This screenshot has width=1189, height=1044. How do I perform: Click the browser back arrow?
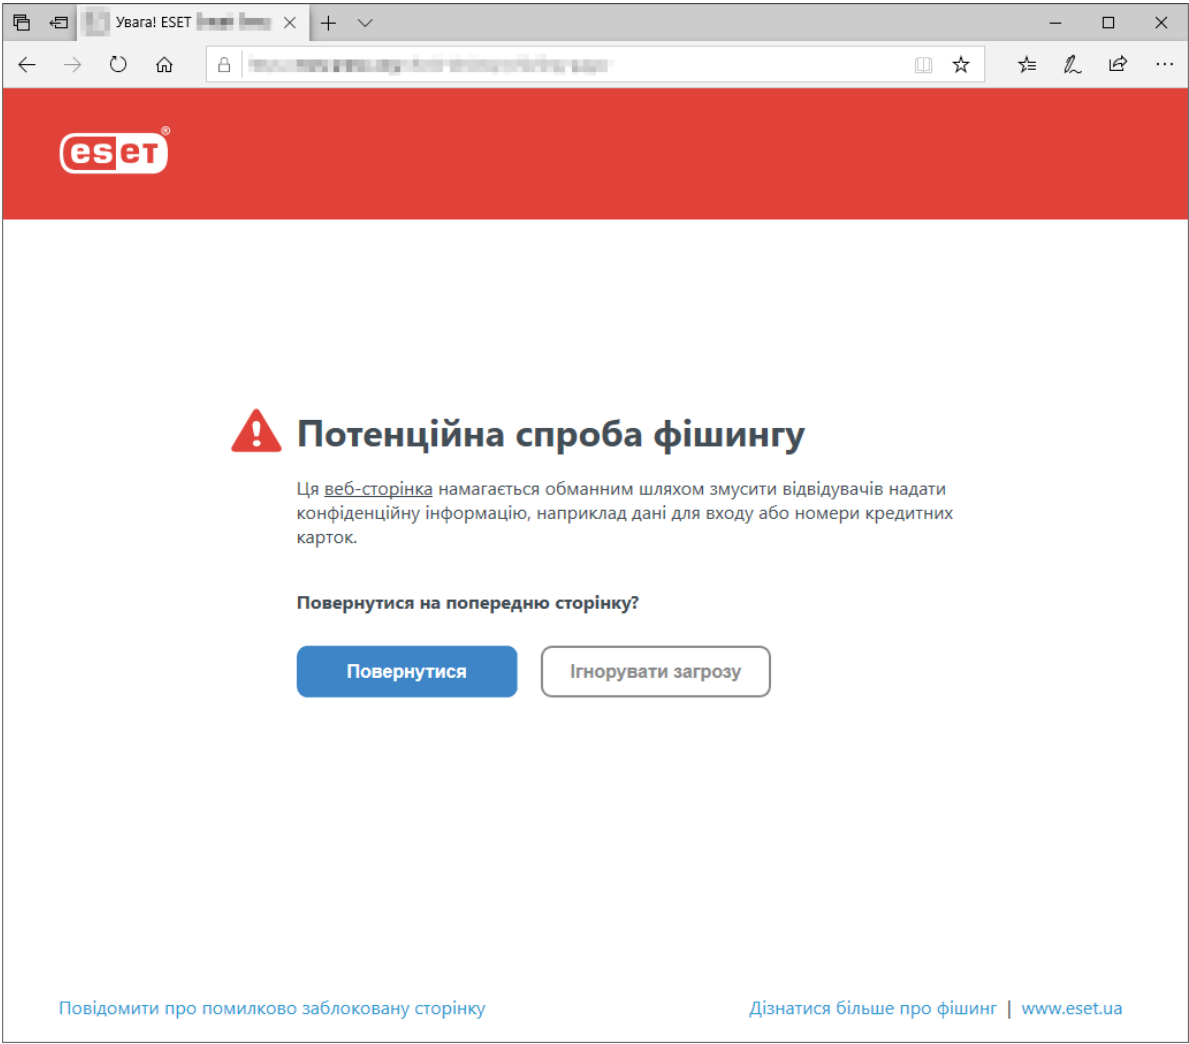tap(27, 65)
